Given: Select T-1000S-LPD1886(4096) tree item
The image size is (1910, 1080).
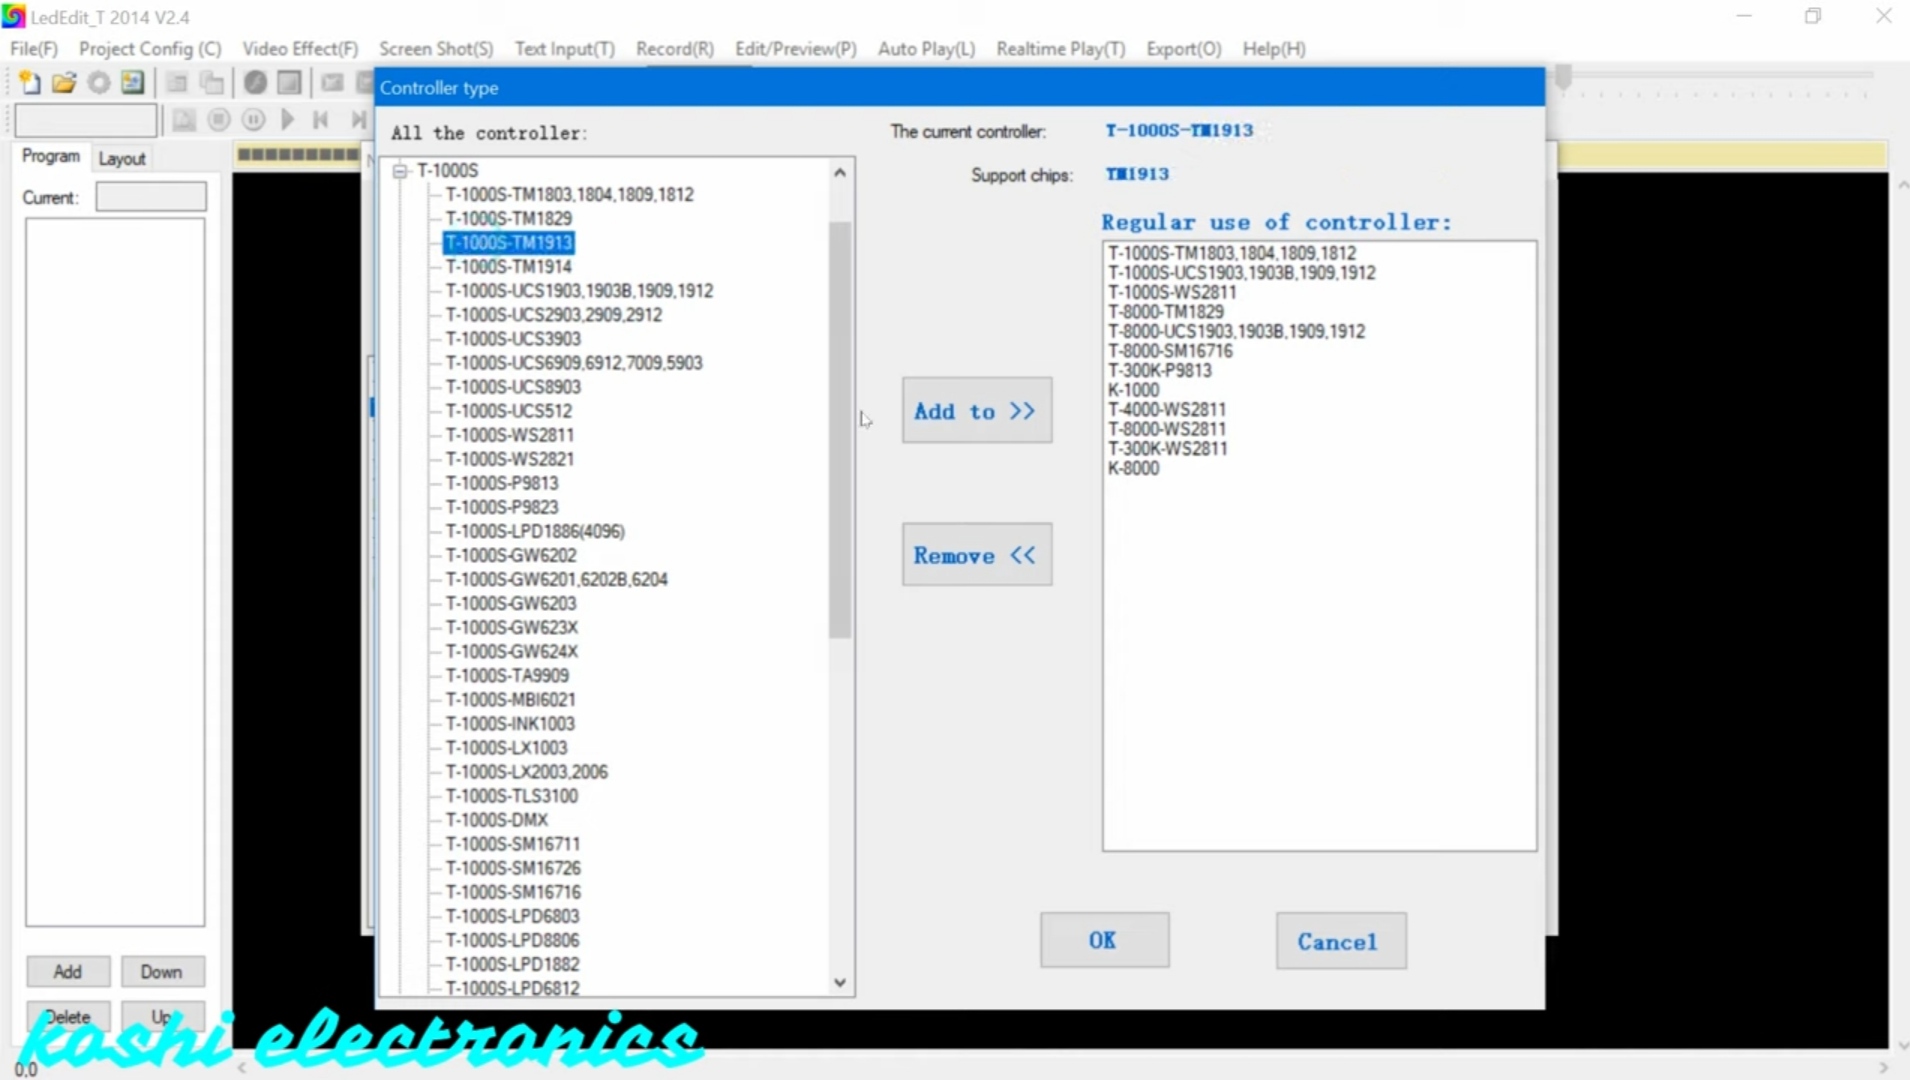Looking at the screenshot, I should (536, 531).
